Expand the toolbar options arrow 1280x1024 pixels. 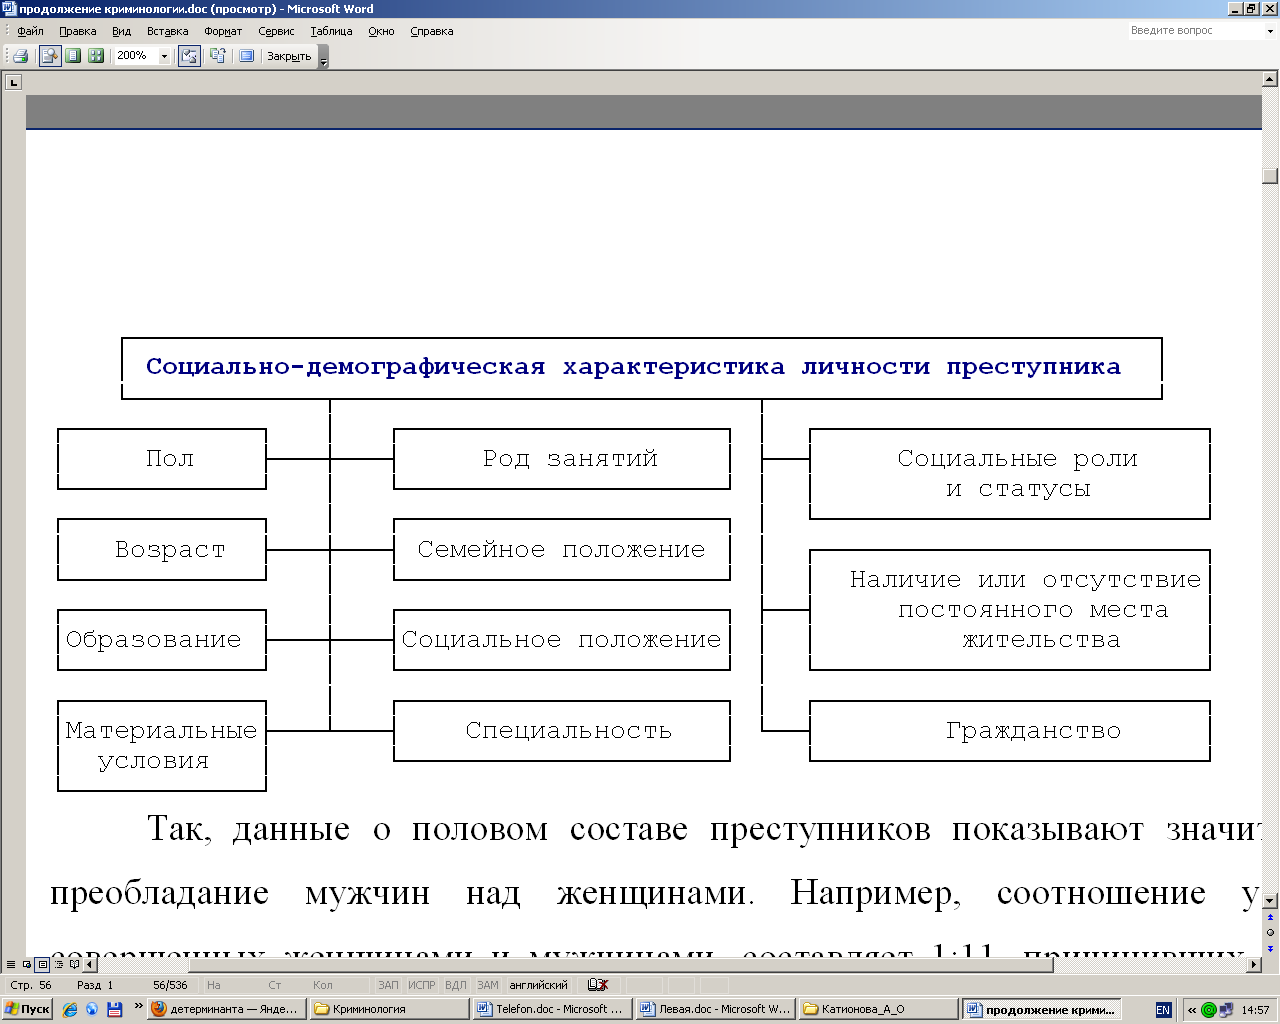[x=323, y=57]
